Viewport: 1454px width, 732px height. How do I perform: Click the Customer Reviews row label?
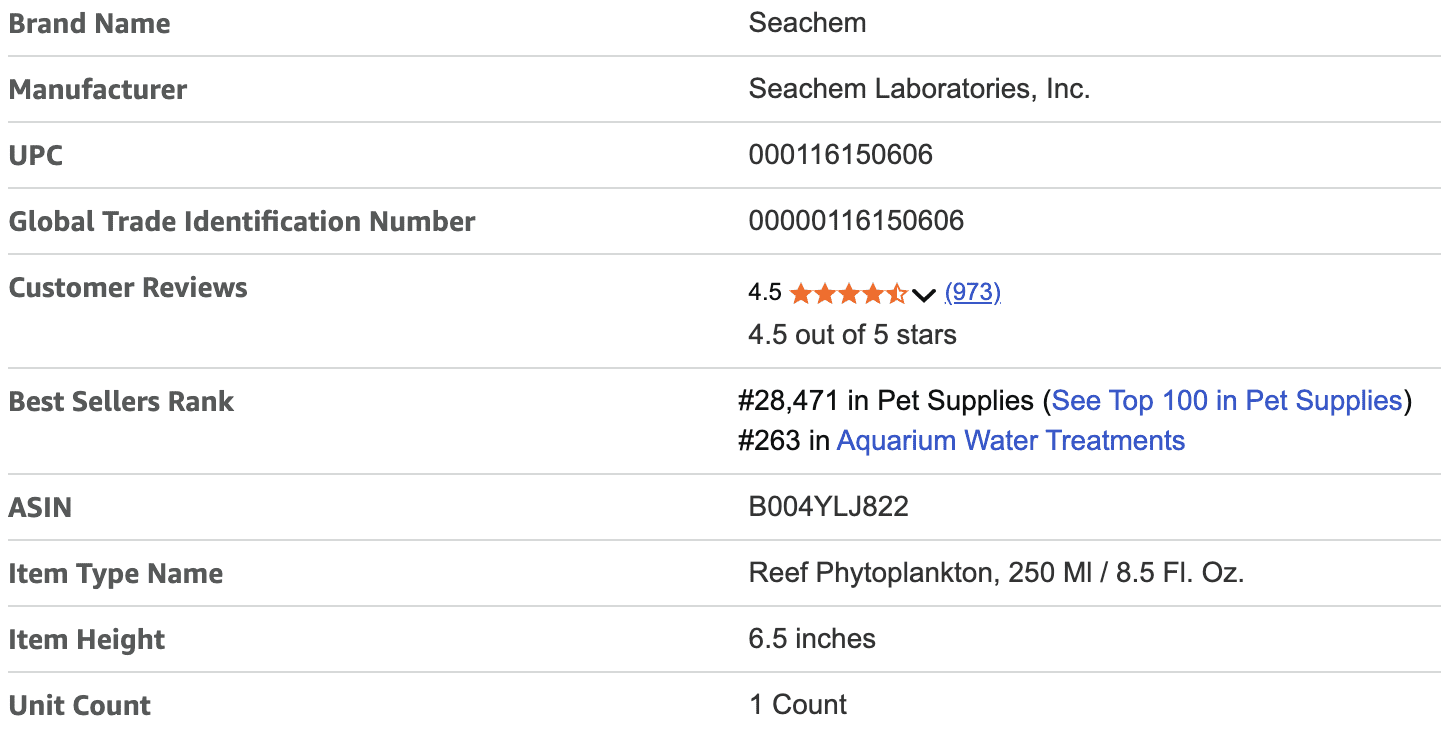pos(128,288)
